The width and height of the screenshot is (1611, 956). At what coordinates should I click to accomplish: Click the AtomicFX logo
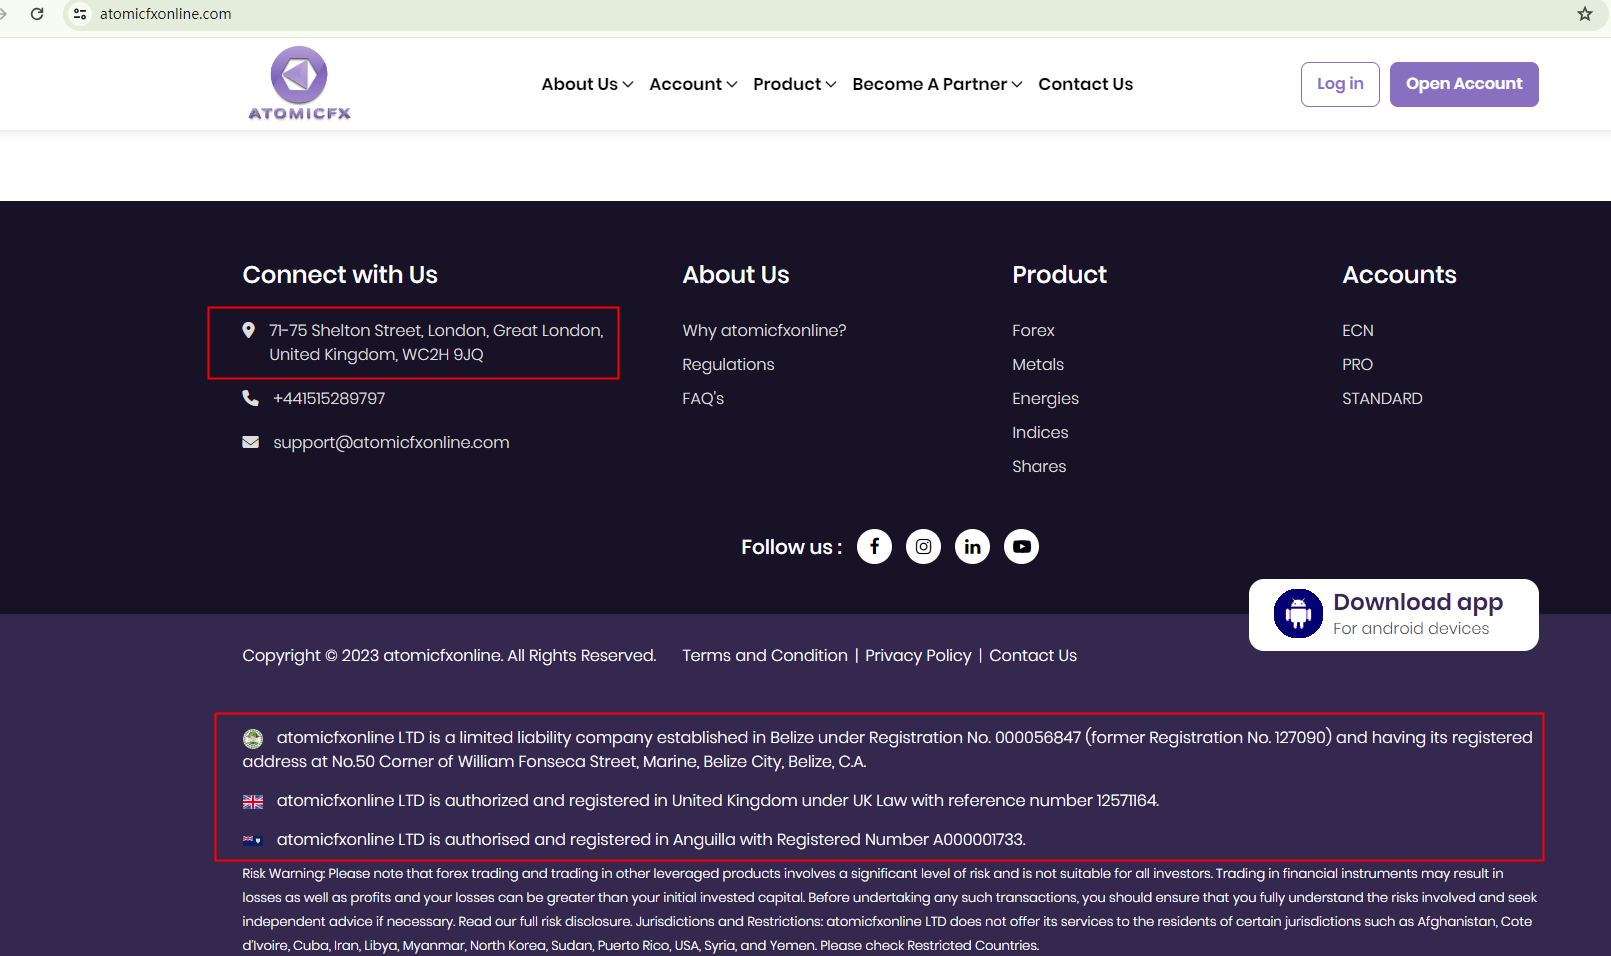299,84
